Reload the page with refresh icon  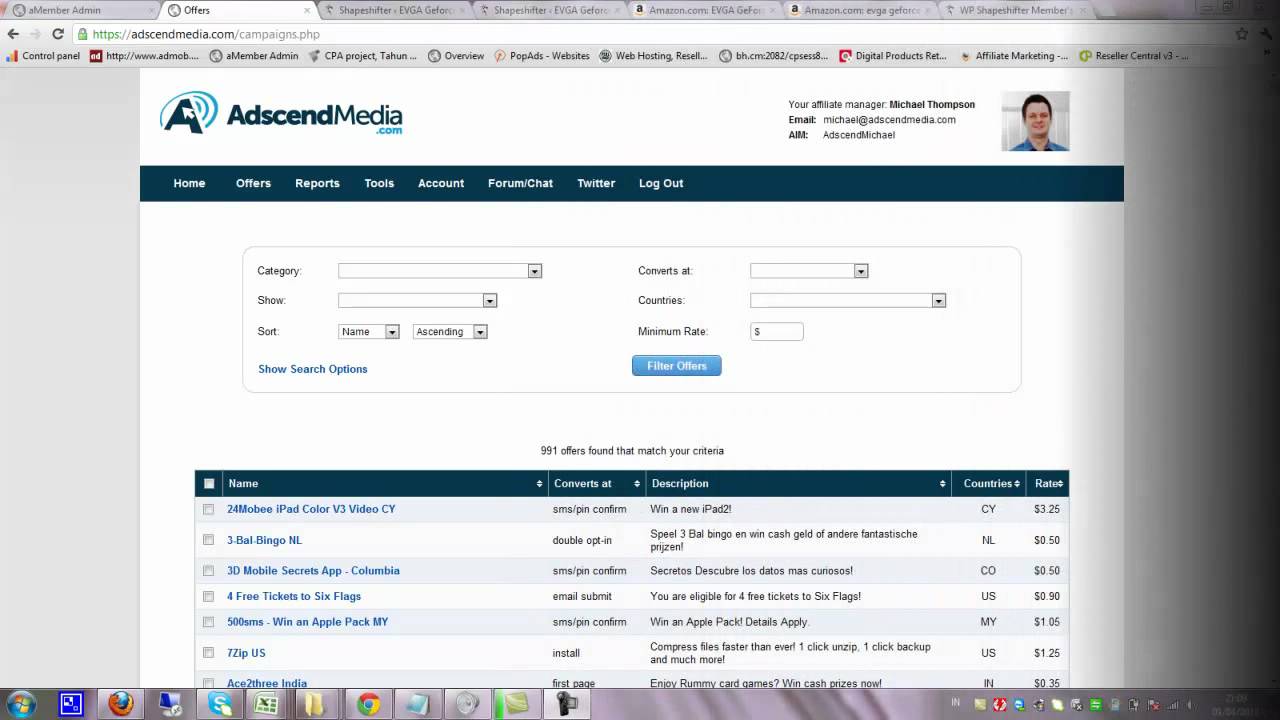pos(58,34)
